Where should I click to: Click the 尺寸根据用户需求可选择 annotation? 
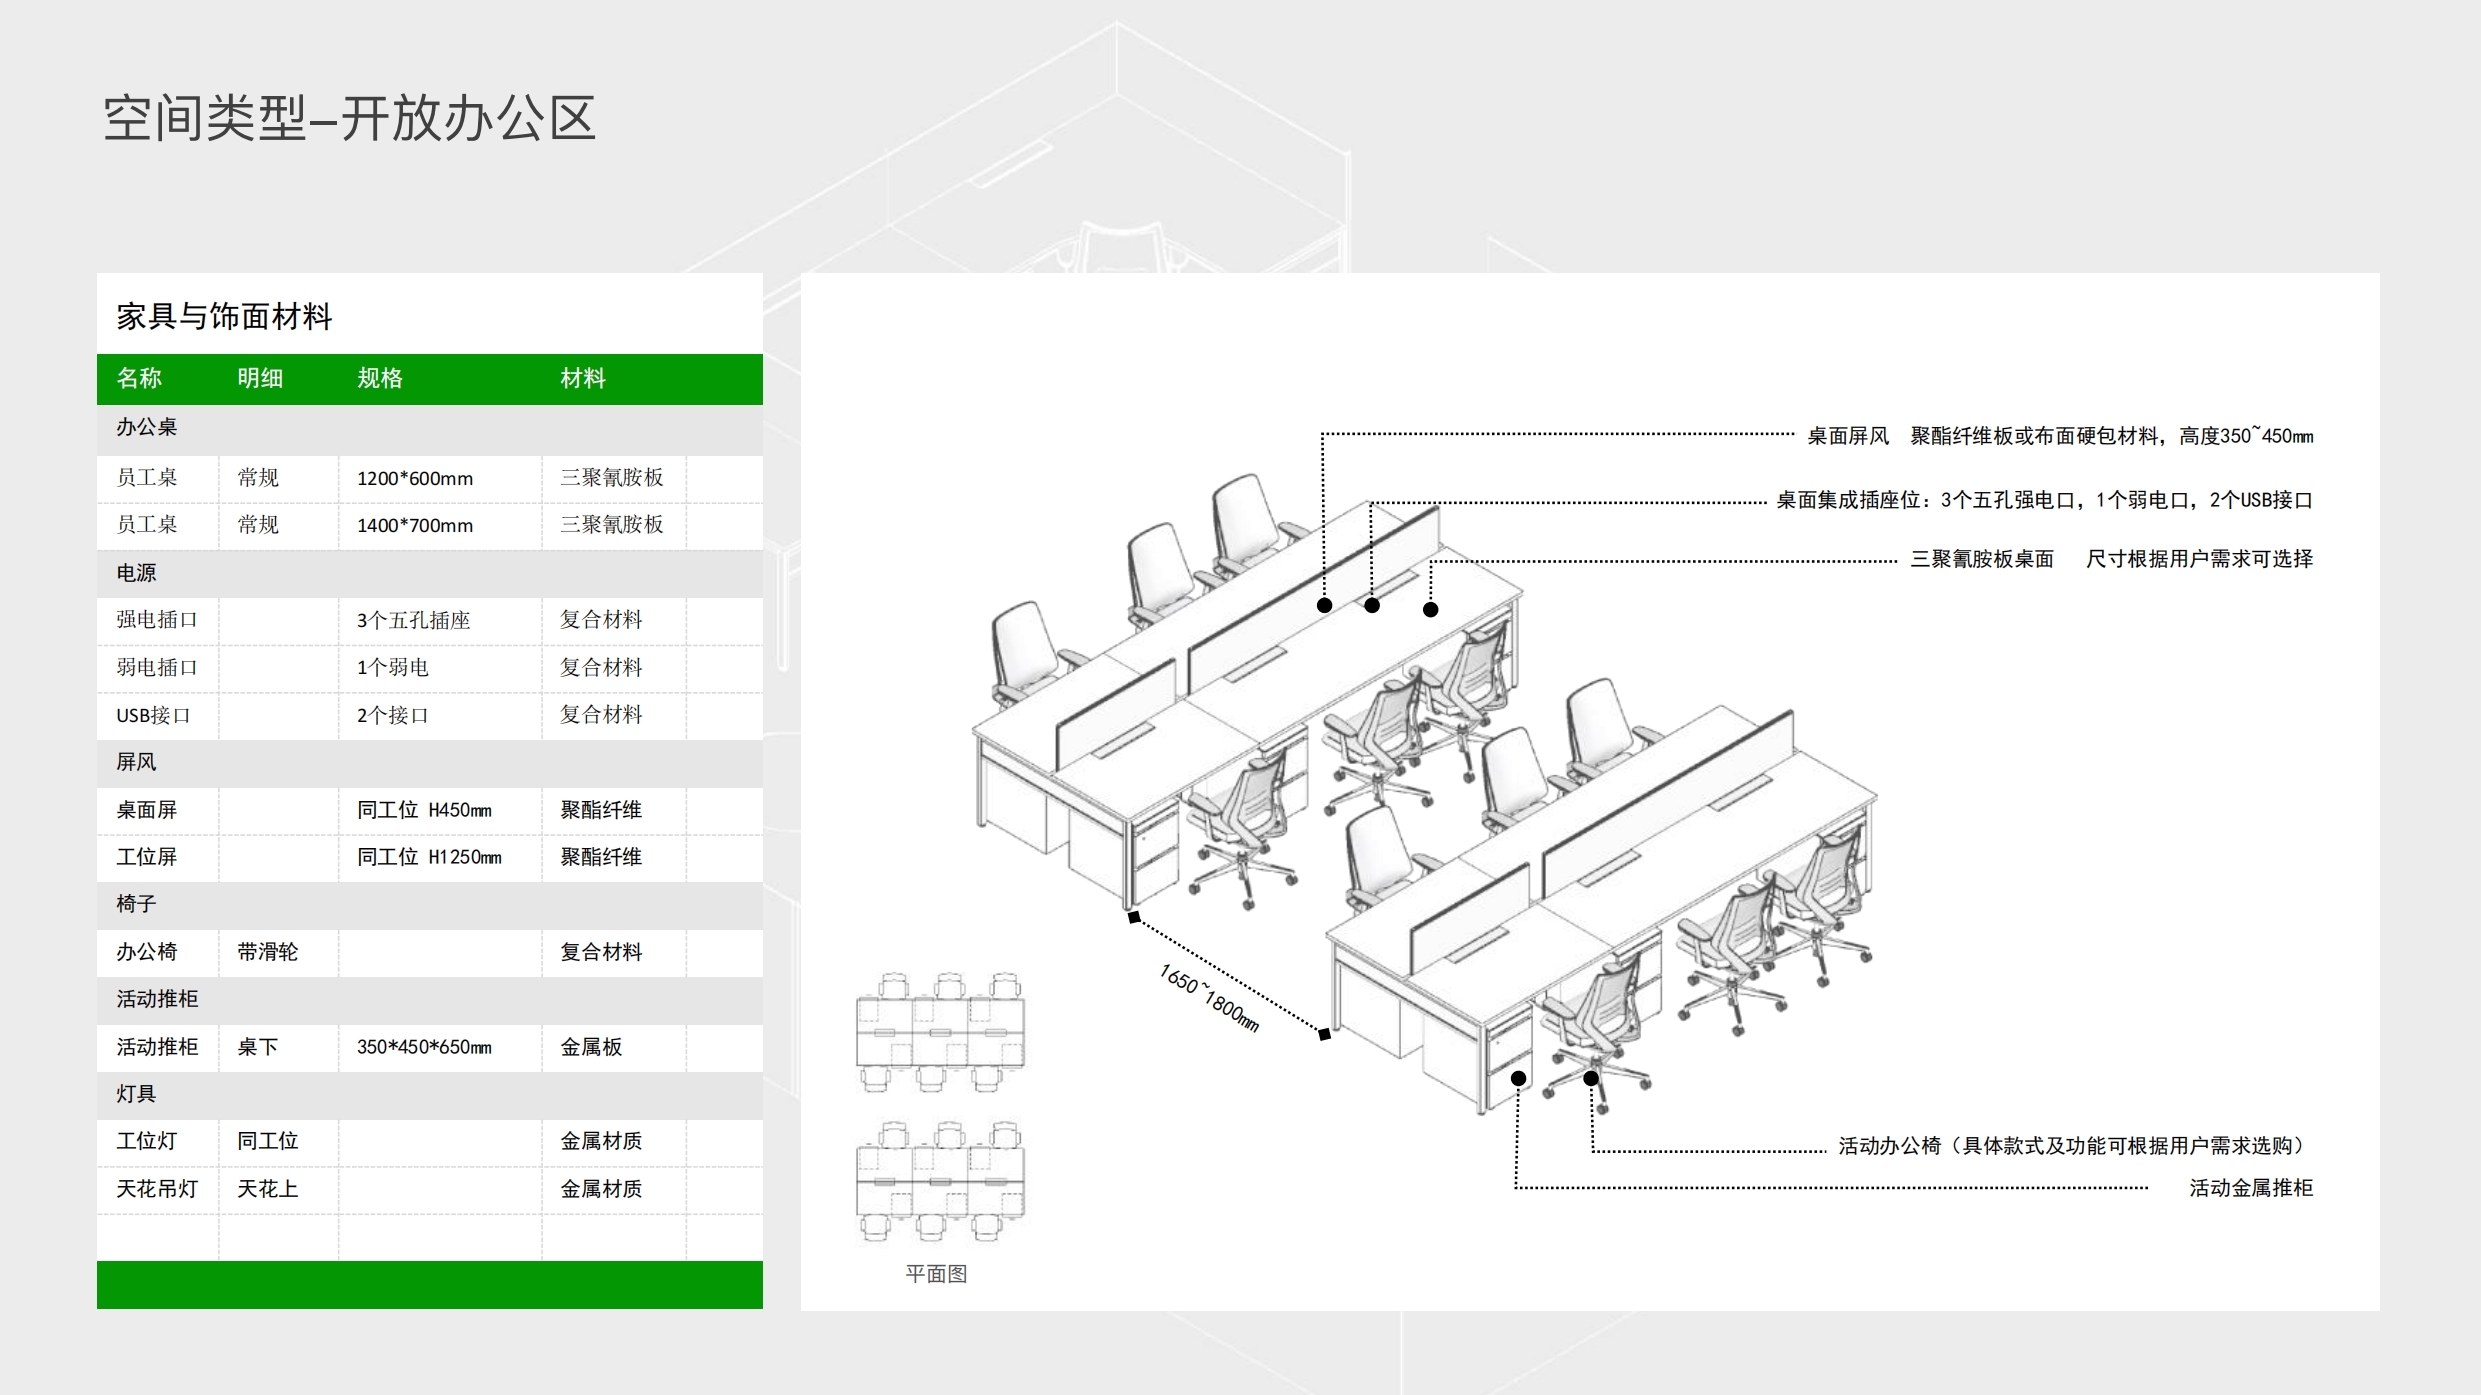[x=2199, y=559]
